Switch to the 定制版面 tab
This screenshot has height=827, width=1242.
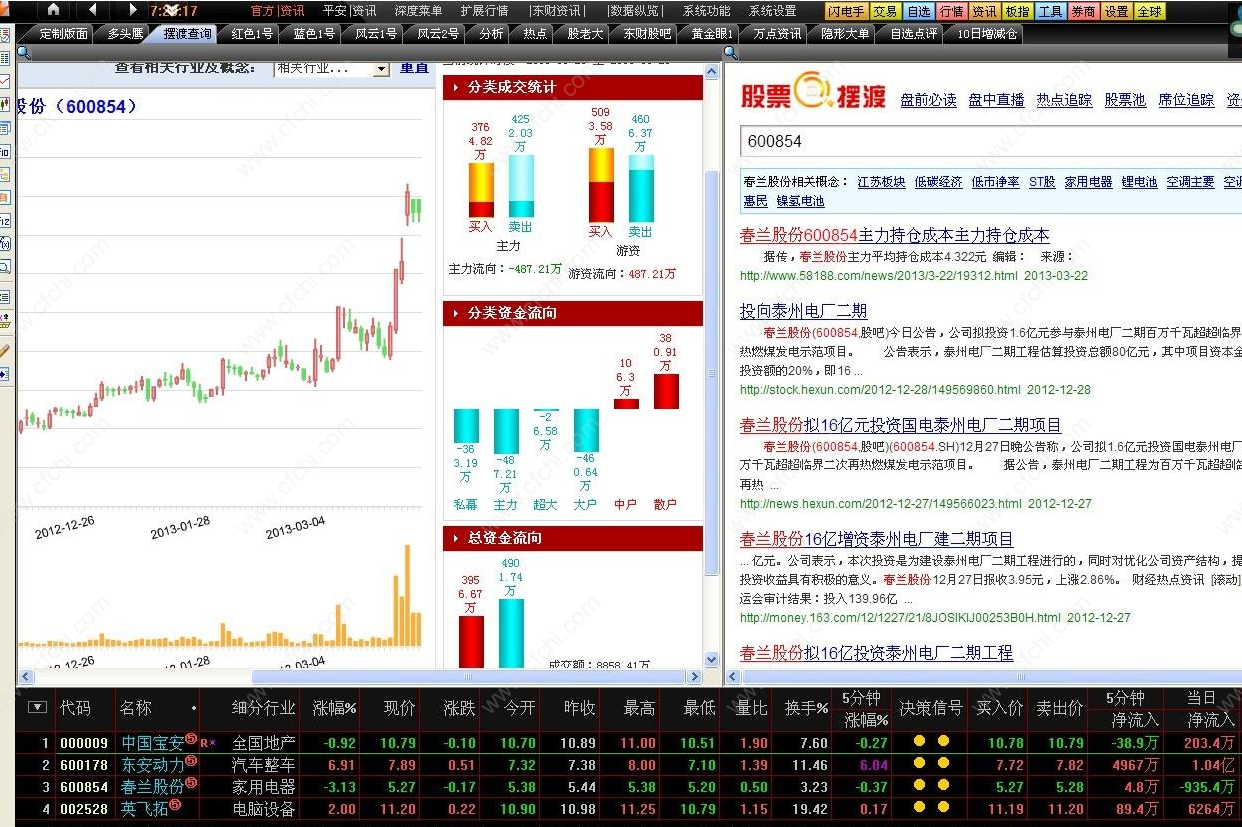coord(64,33)
